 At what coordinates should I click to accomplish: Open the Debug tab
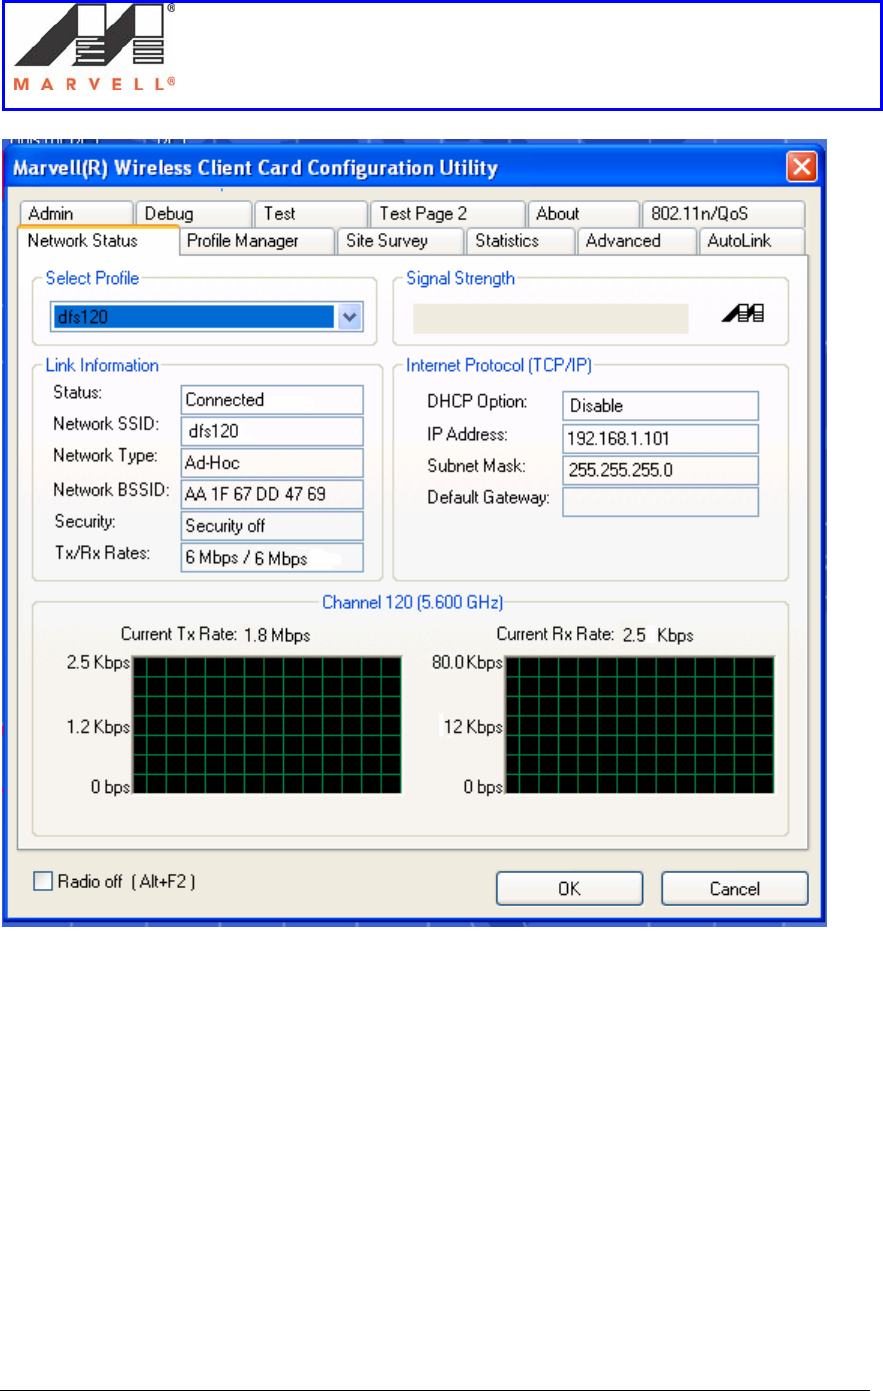click(x=193, y=214)
